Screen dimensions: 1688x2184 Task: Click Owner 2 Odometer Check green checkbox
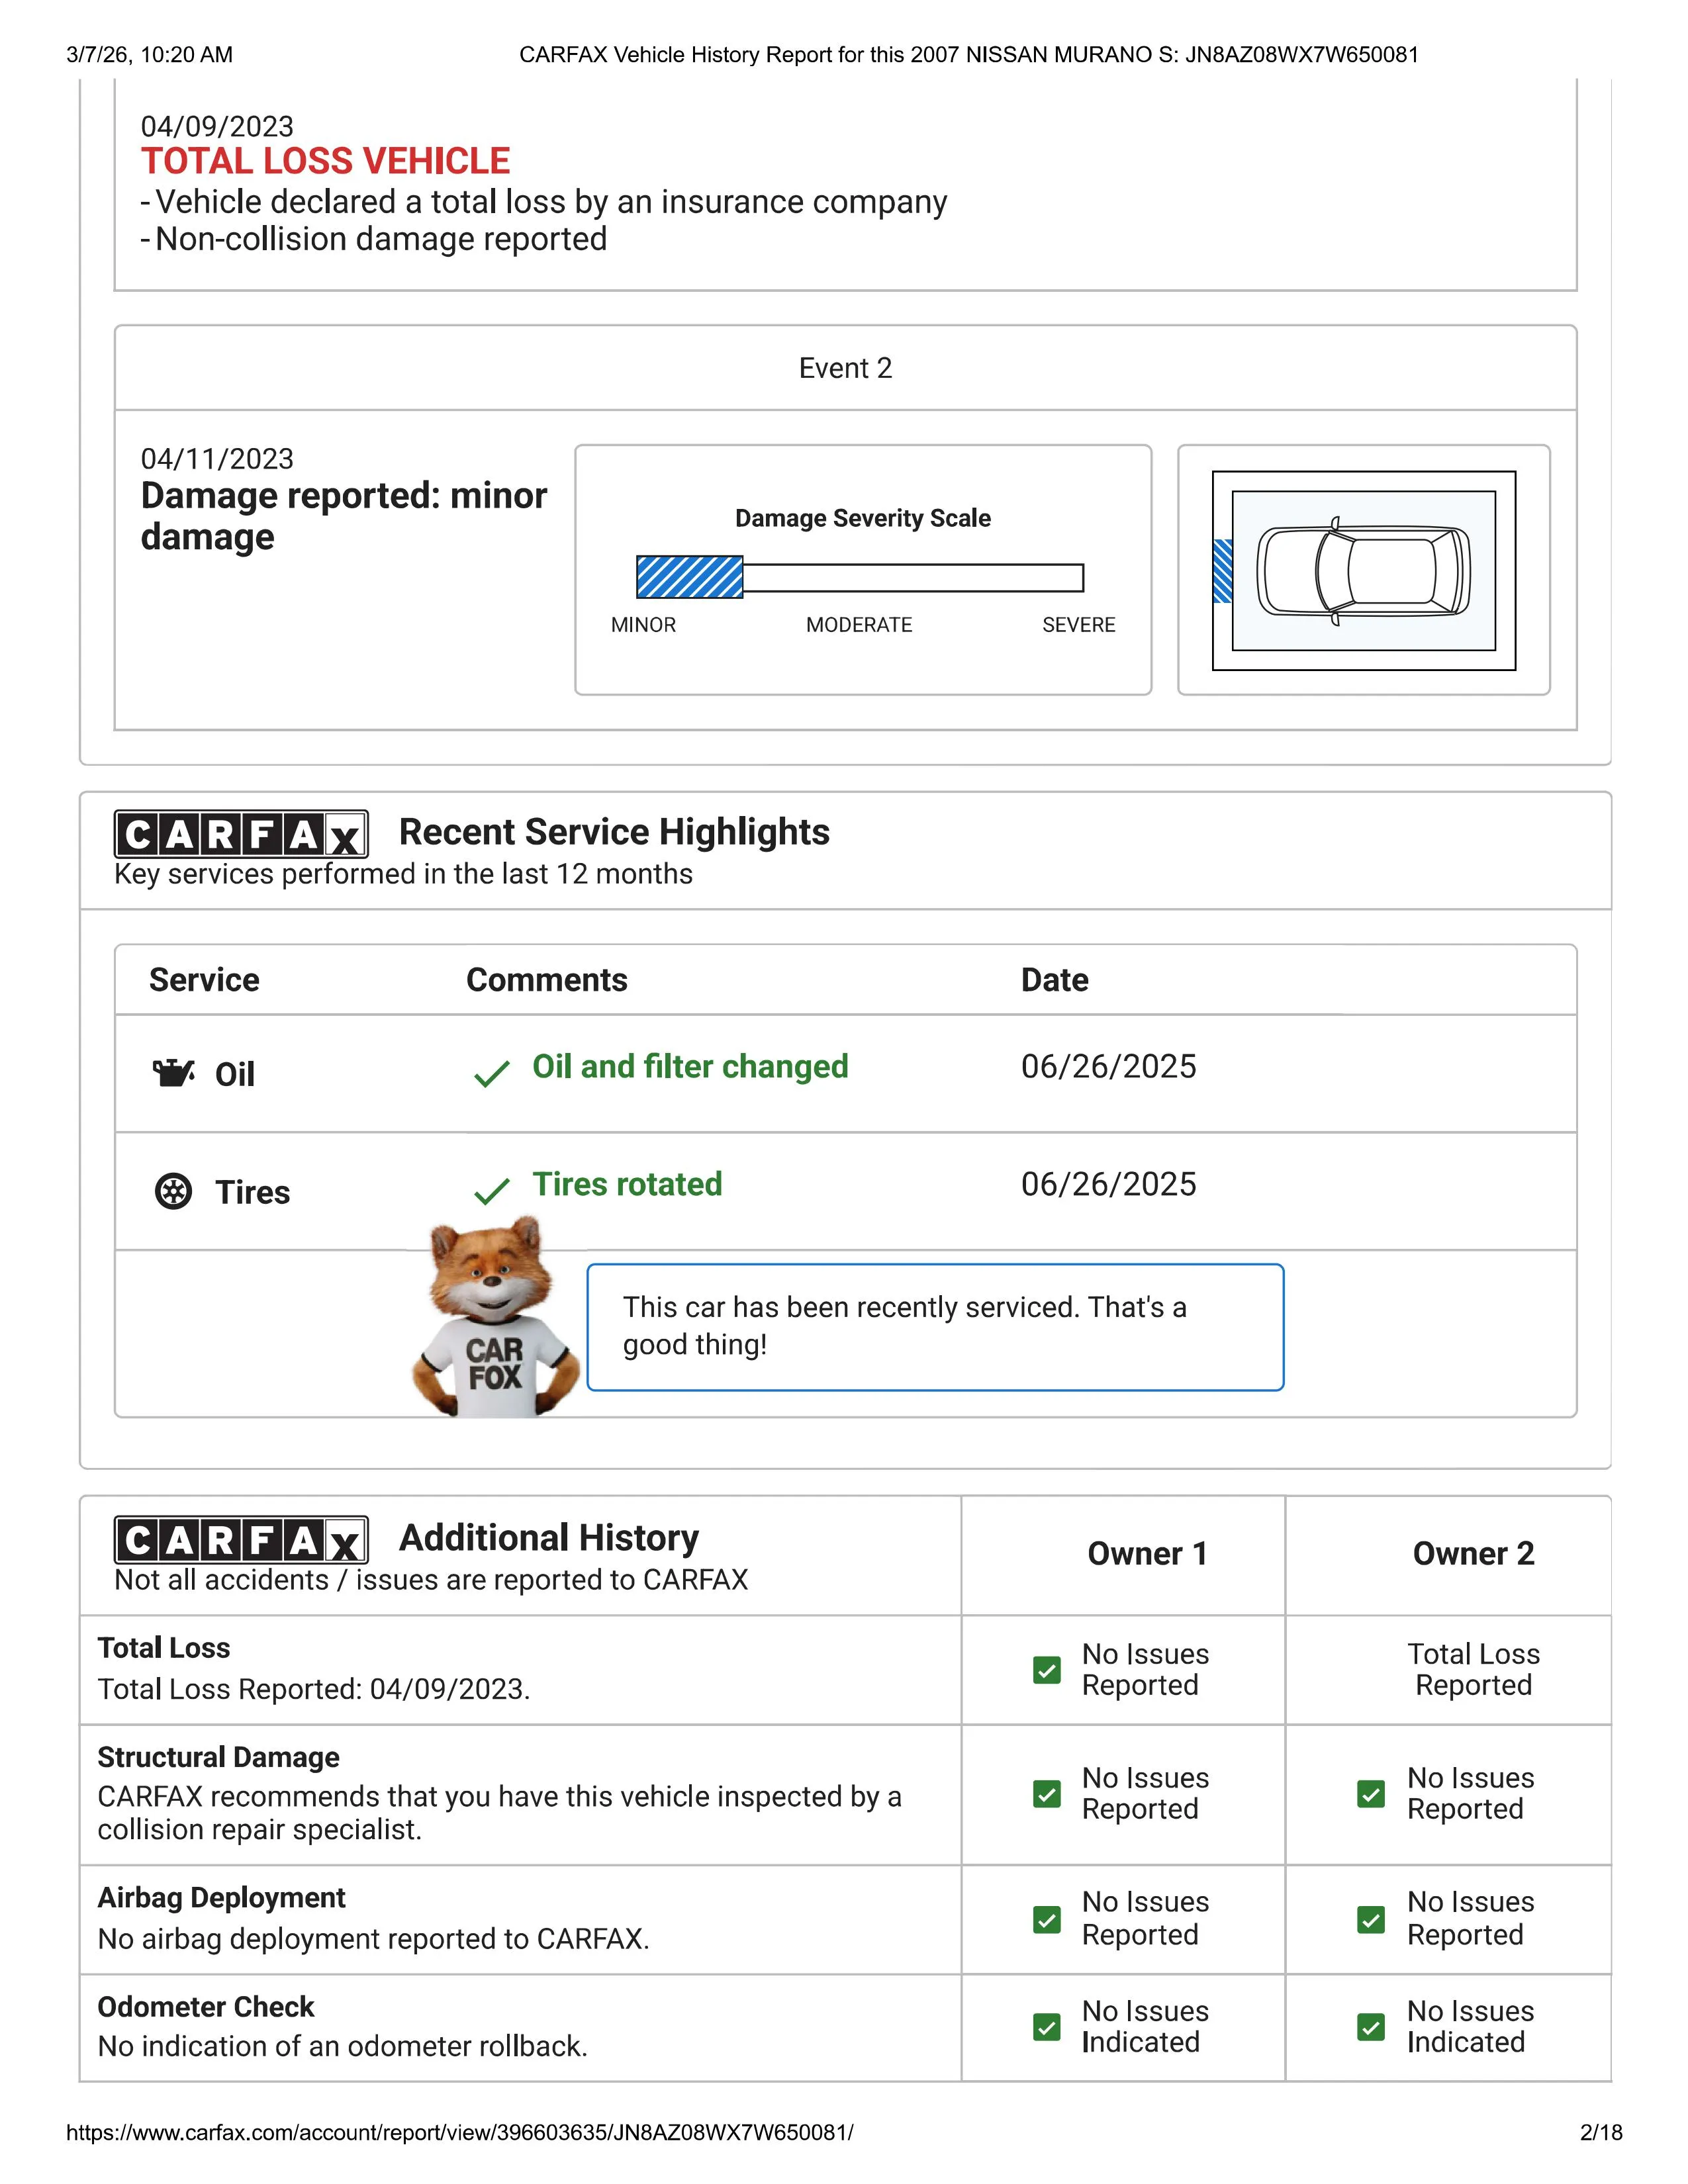pyautogui.click(x=1371, y=2027)
